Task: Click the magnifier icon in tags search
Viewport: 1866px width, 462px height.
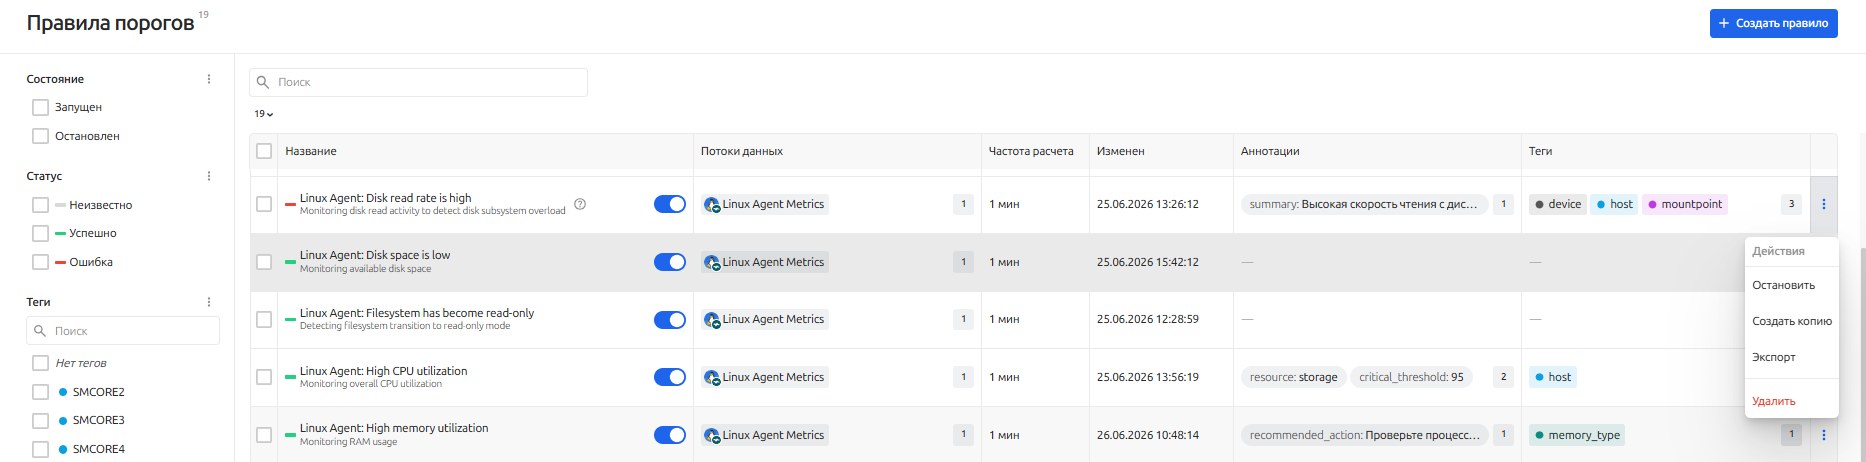Action: point(40,331)
